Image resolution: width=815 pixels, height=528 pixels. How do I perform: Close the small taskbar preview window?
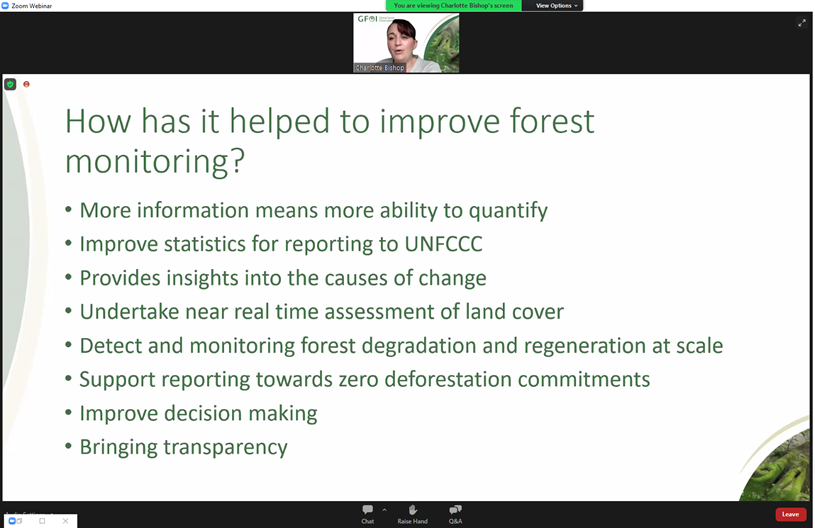pyautogui.click(x=65, y=521)
